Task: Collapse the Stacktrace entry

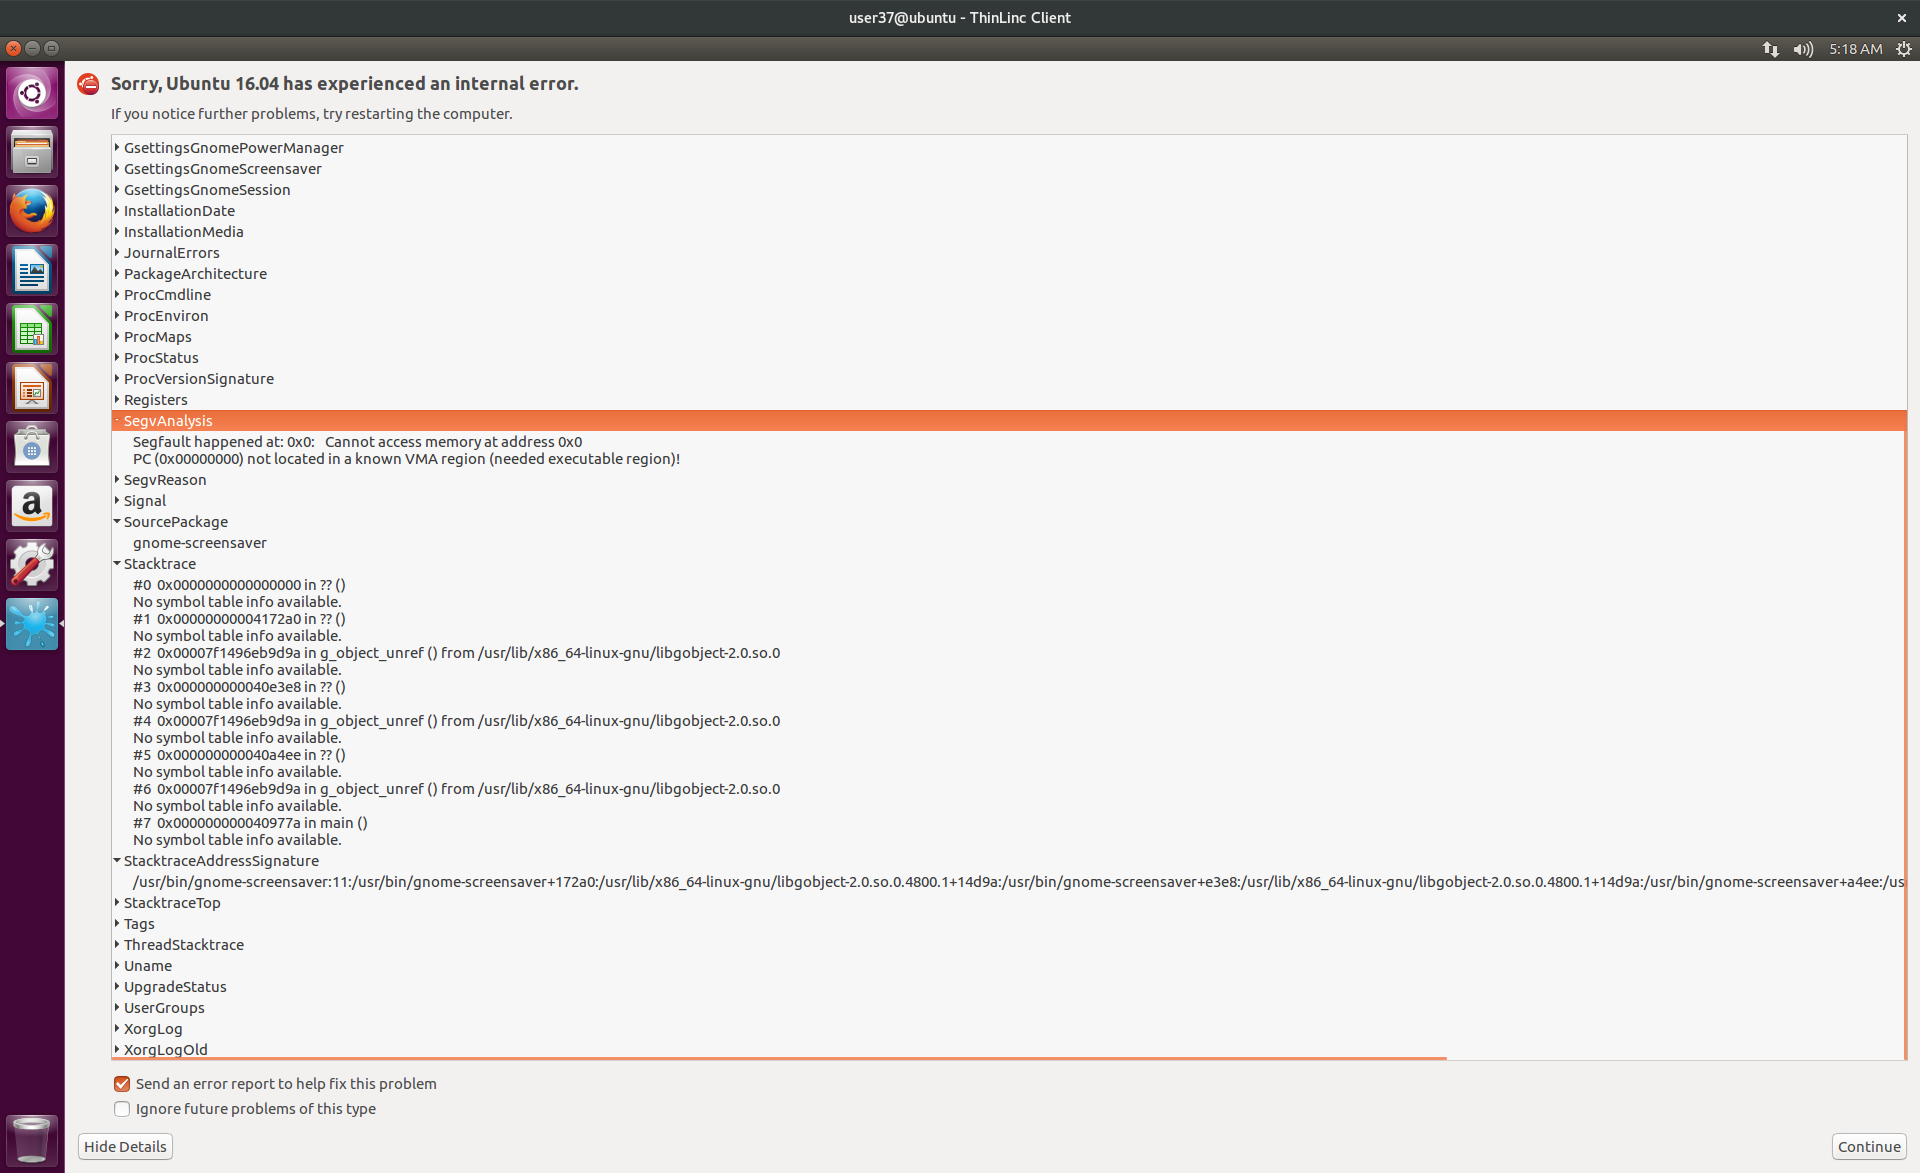Action: pos(117,563)
